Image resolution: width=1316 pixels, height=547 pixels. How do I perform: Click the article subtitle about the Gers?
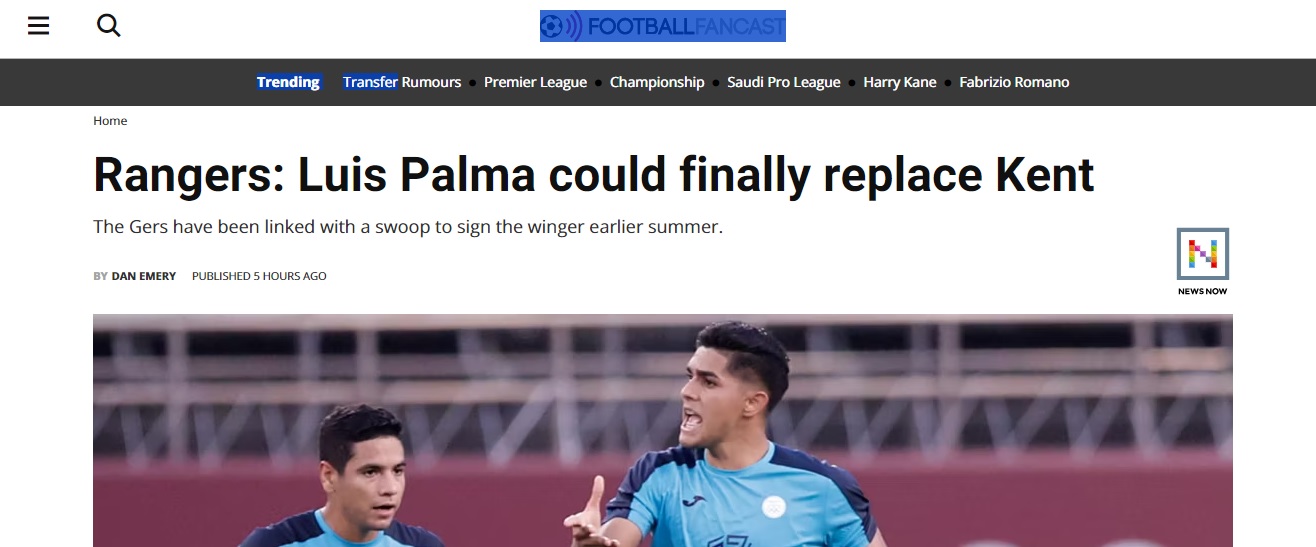click(408, 227)
